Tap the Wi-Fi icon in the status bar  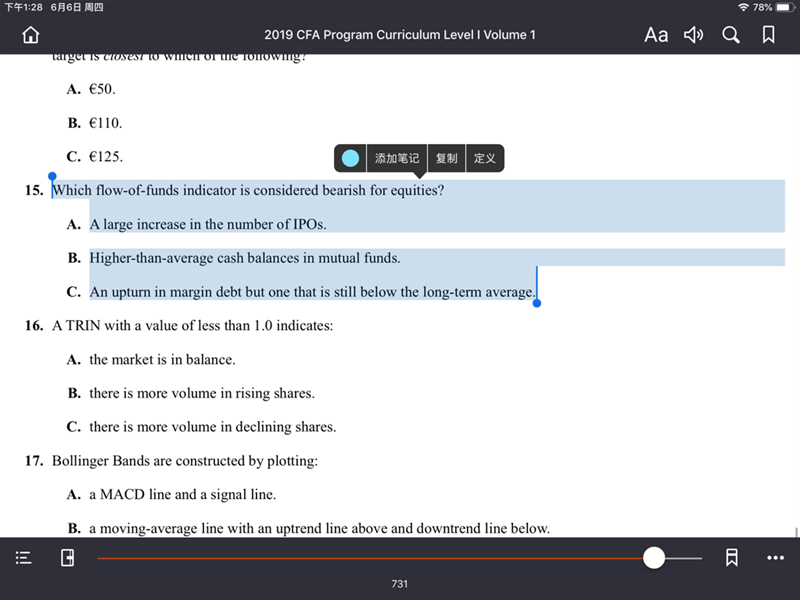pos(743,7)
